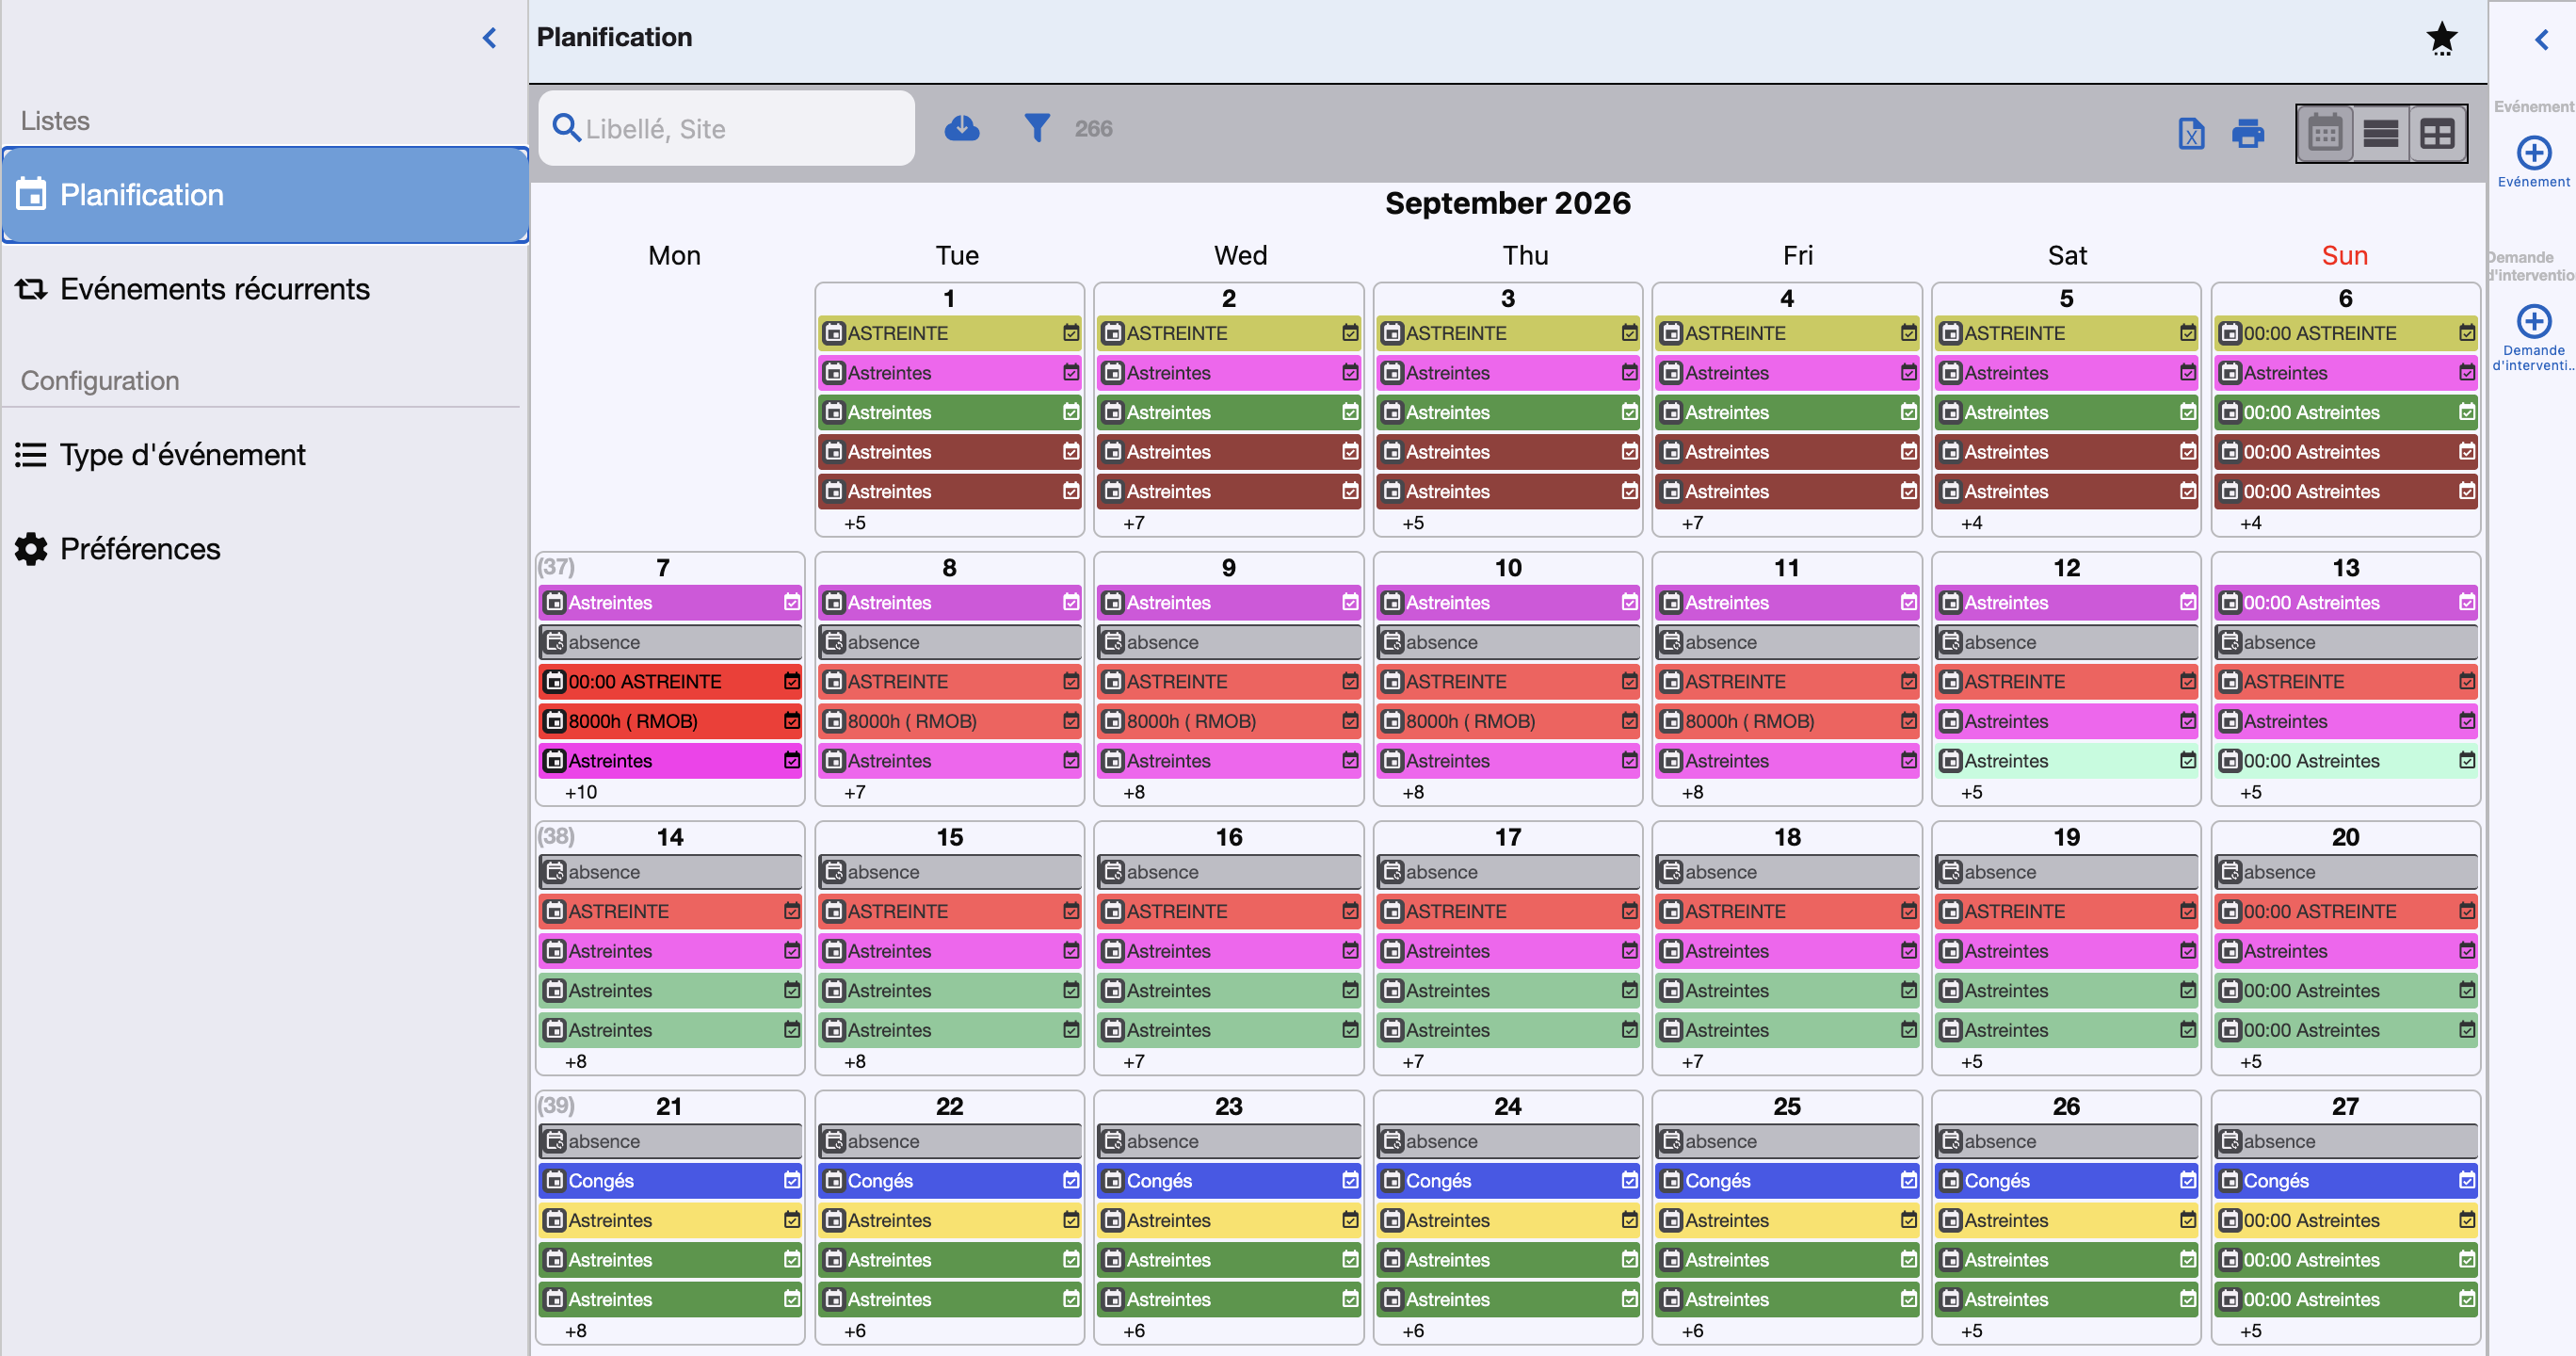
Task: Expand +10 more events on September 7
Action: pos(581,792)
